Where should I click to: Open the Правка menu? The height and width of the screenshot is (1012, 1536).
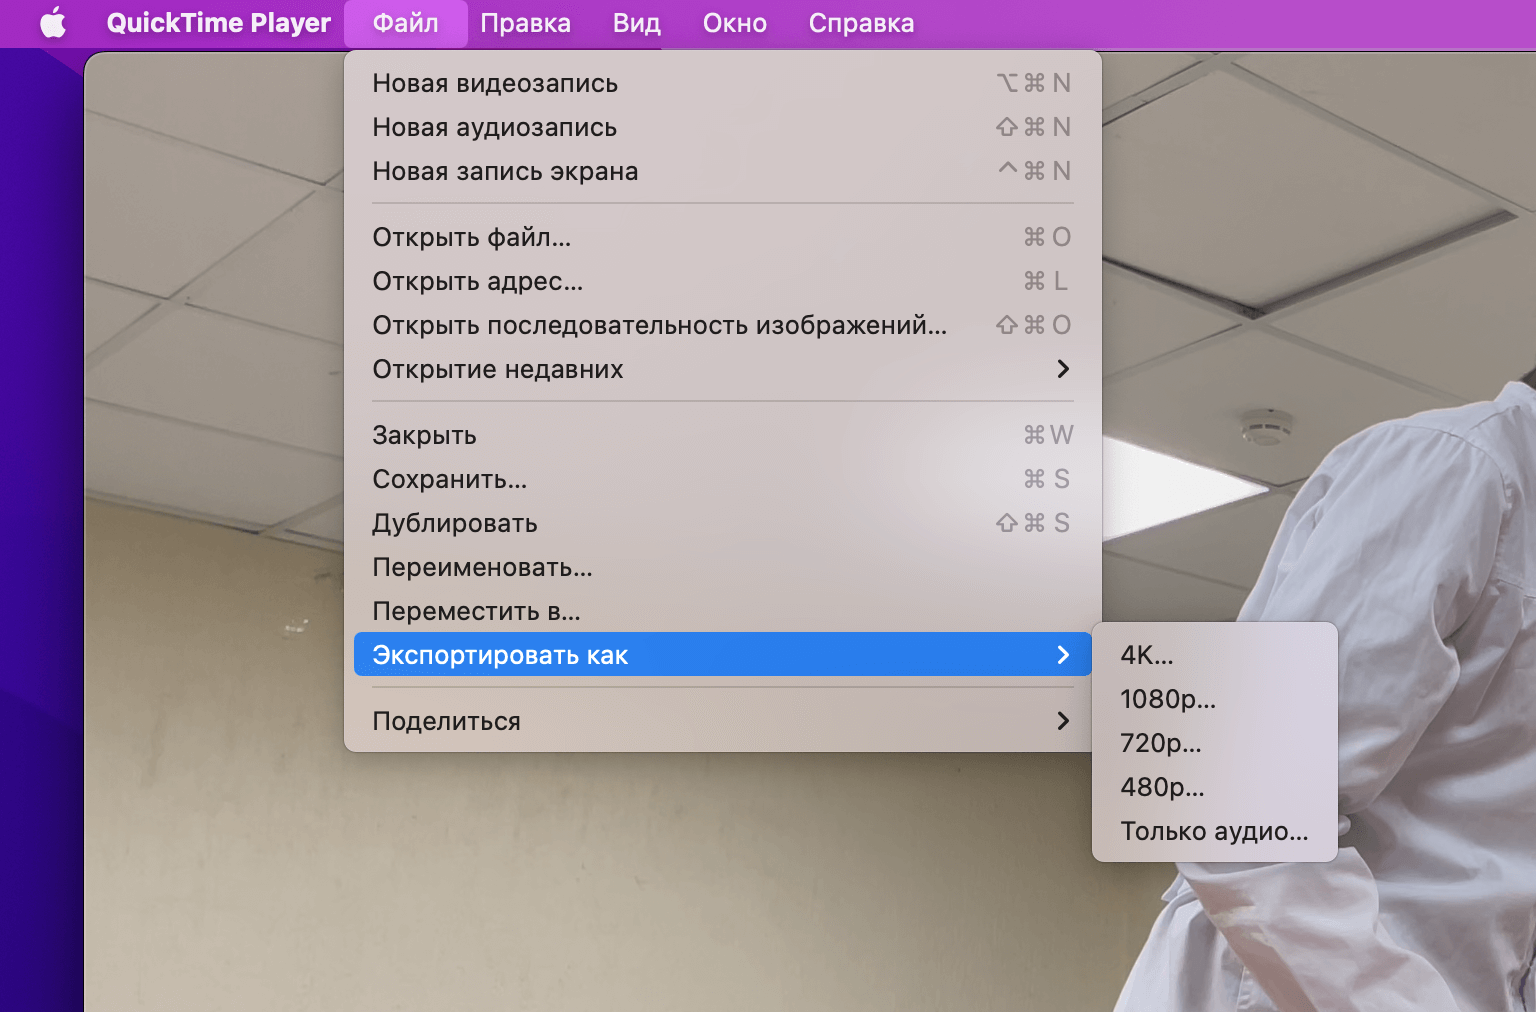click(526, 22)
